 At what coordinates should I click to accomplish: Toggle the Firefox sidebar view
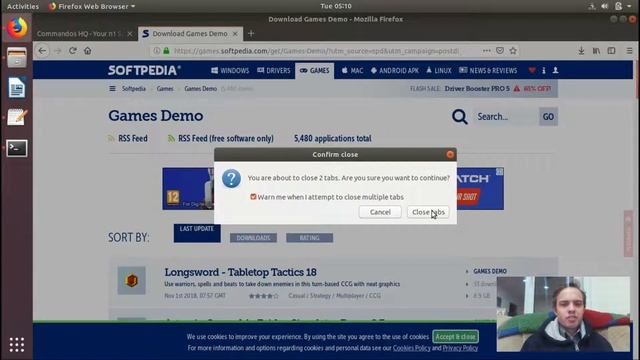(x=611, y=51)
